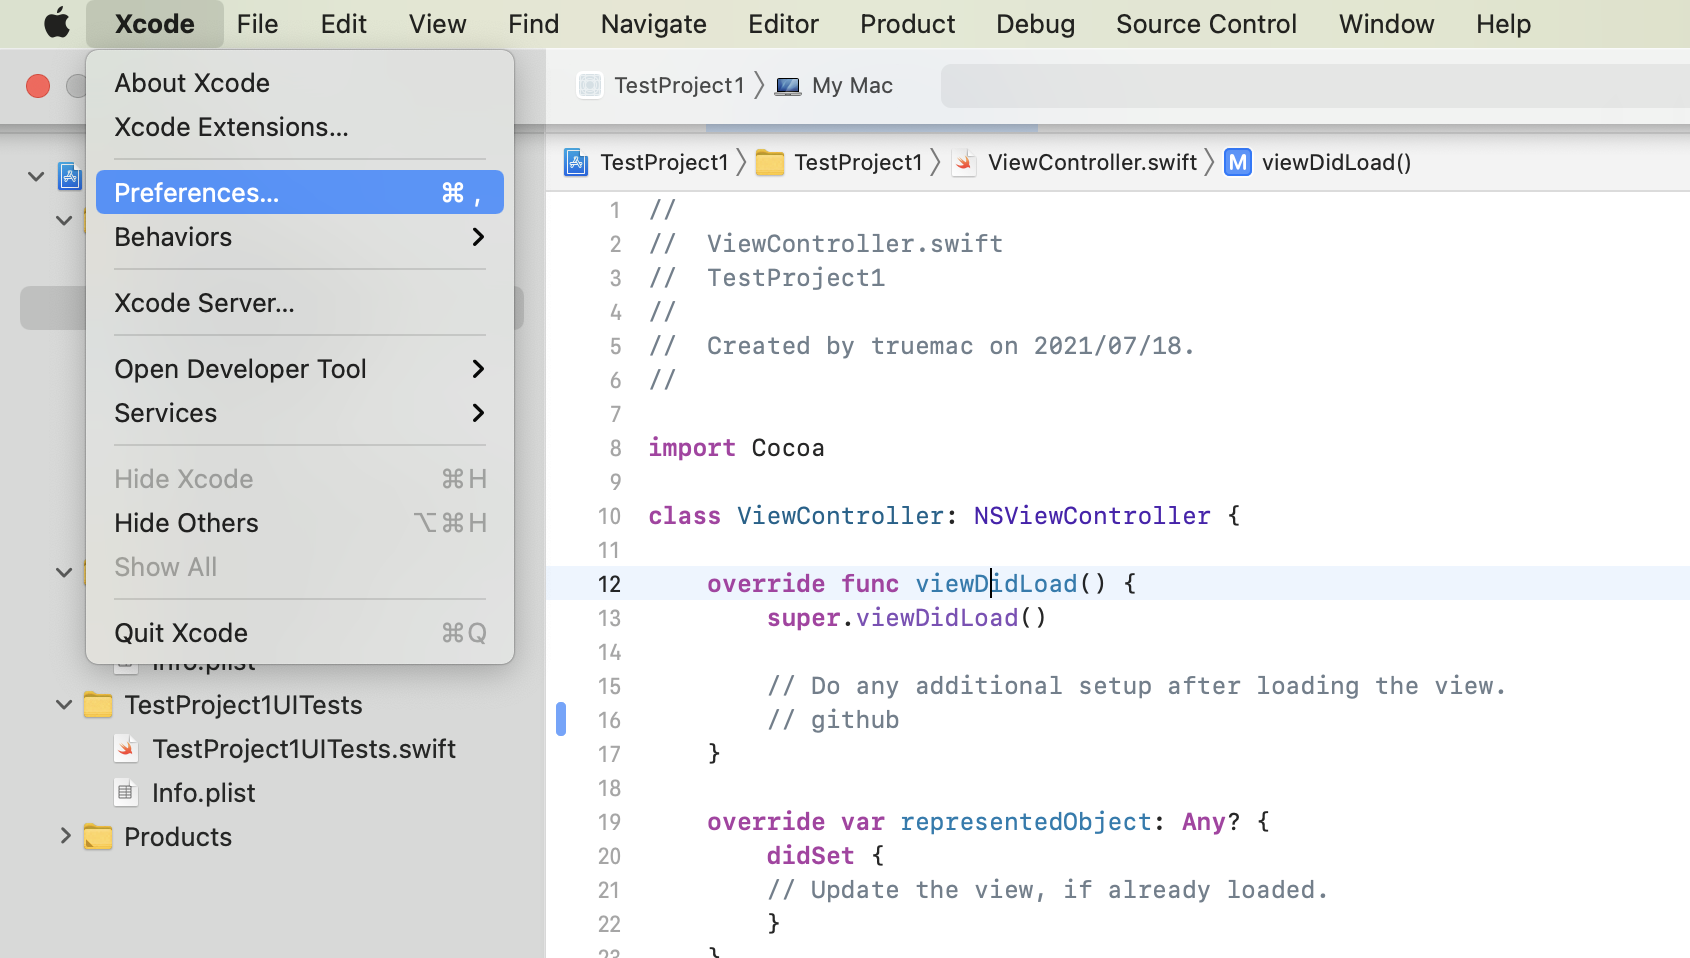Expand the Products group
1690x958 pixels.
(x=64, y=836)
